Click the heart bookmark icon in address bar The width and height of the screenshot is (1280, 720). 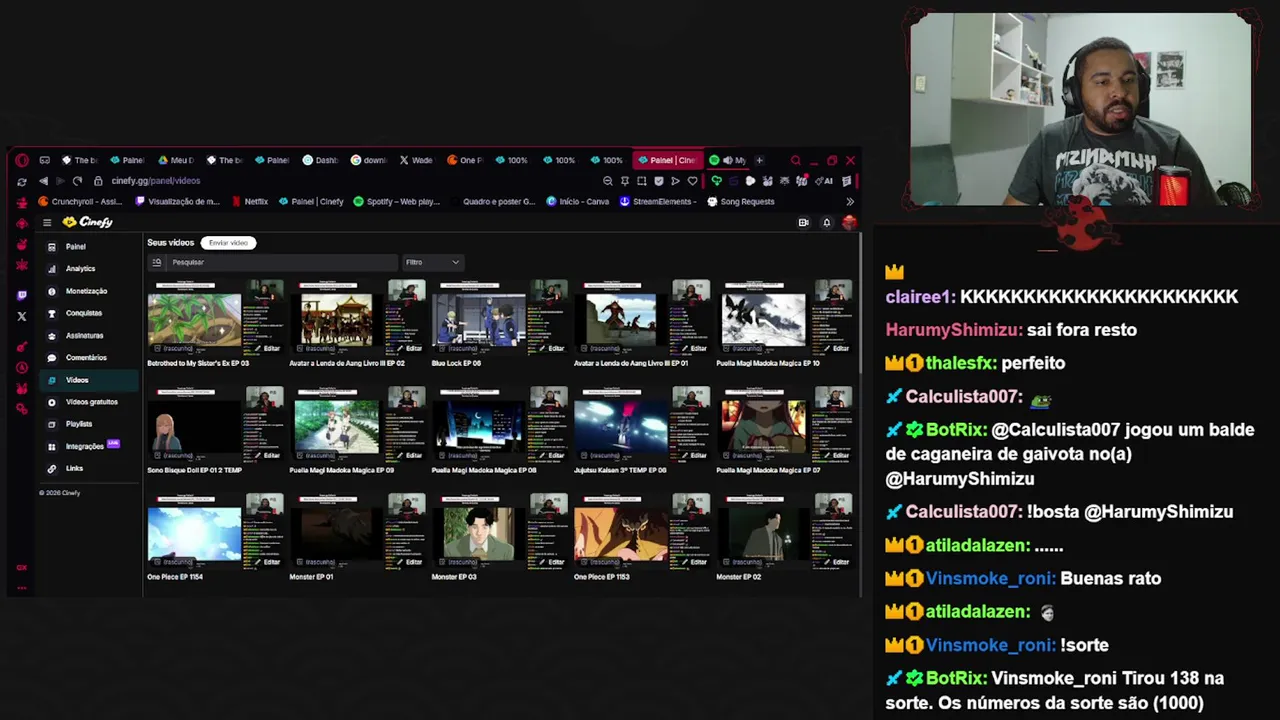pos(692,181)
